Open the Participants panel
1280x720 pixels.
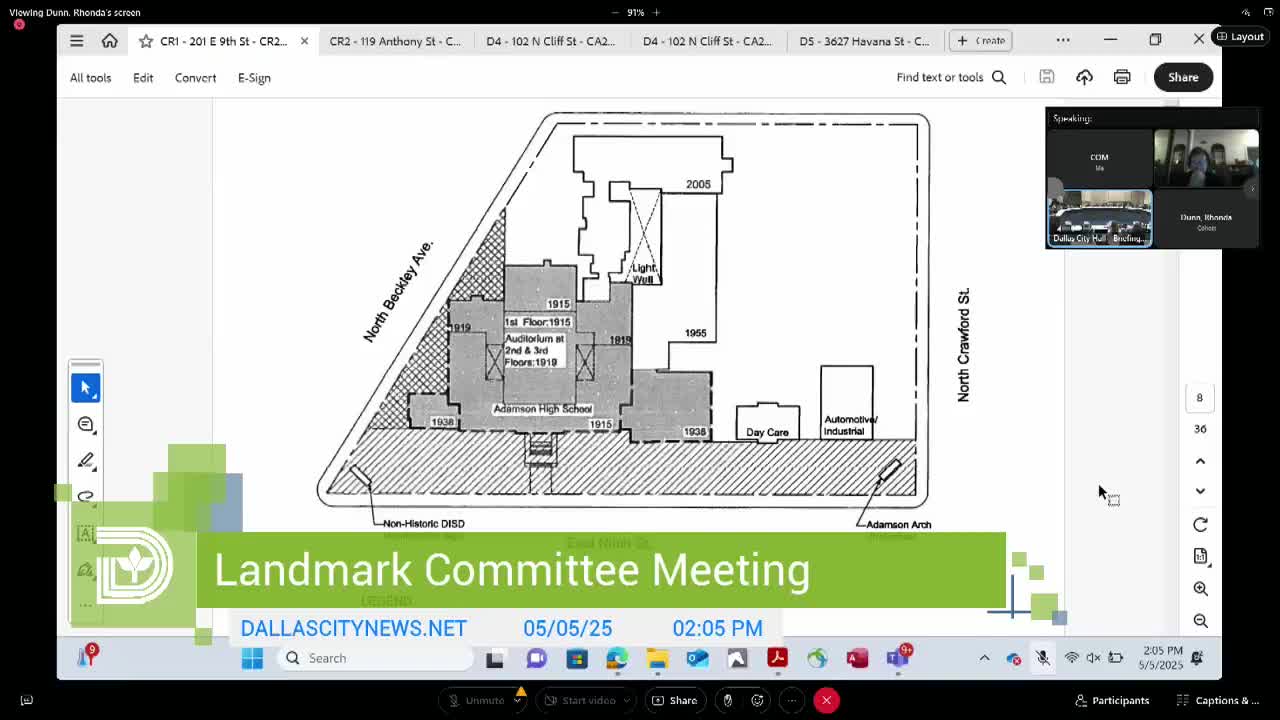(1112, 700)
